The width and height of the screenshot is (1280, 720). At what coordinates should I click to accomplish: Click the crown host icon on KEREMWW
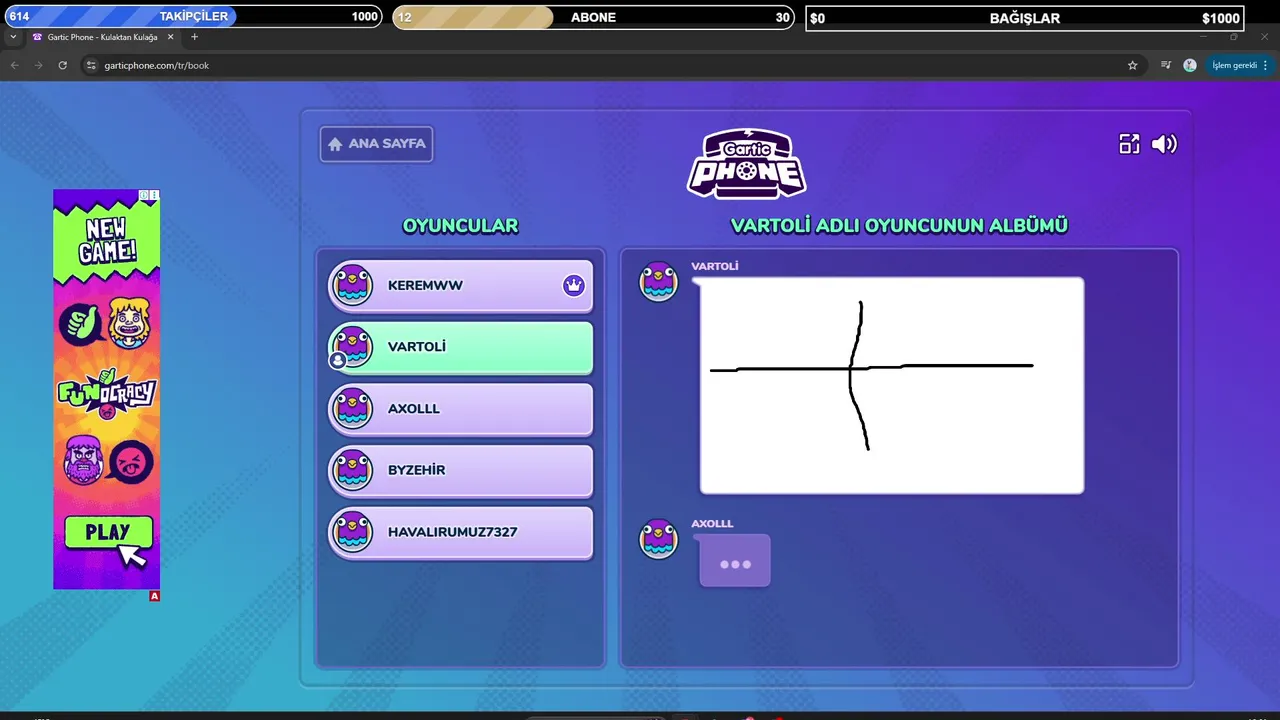pos(573,286)
